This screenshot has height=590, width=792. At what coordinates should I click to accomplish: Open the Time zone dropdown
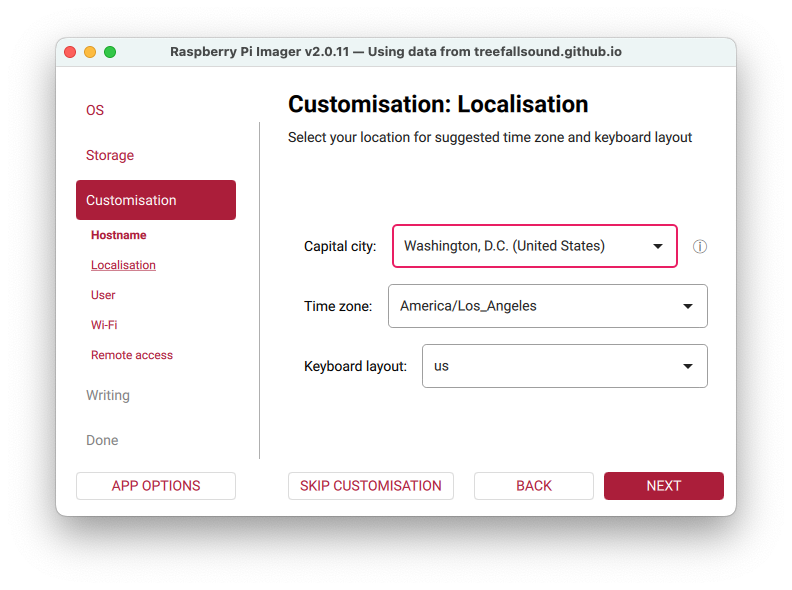pyautogui.click(x=548, y=306)
